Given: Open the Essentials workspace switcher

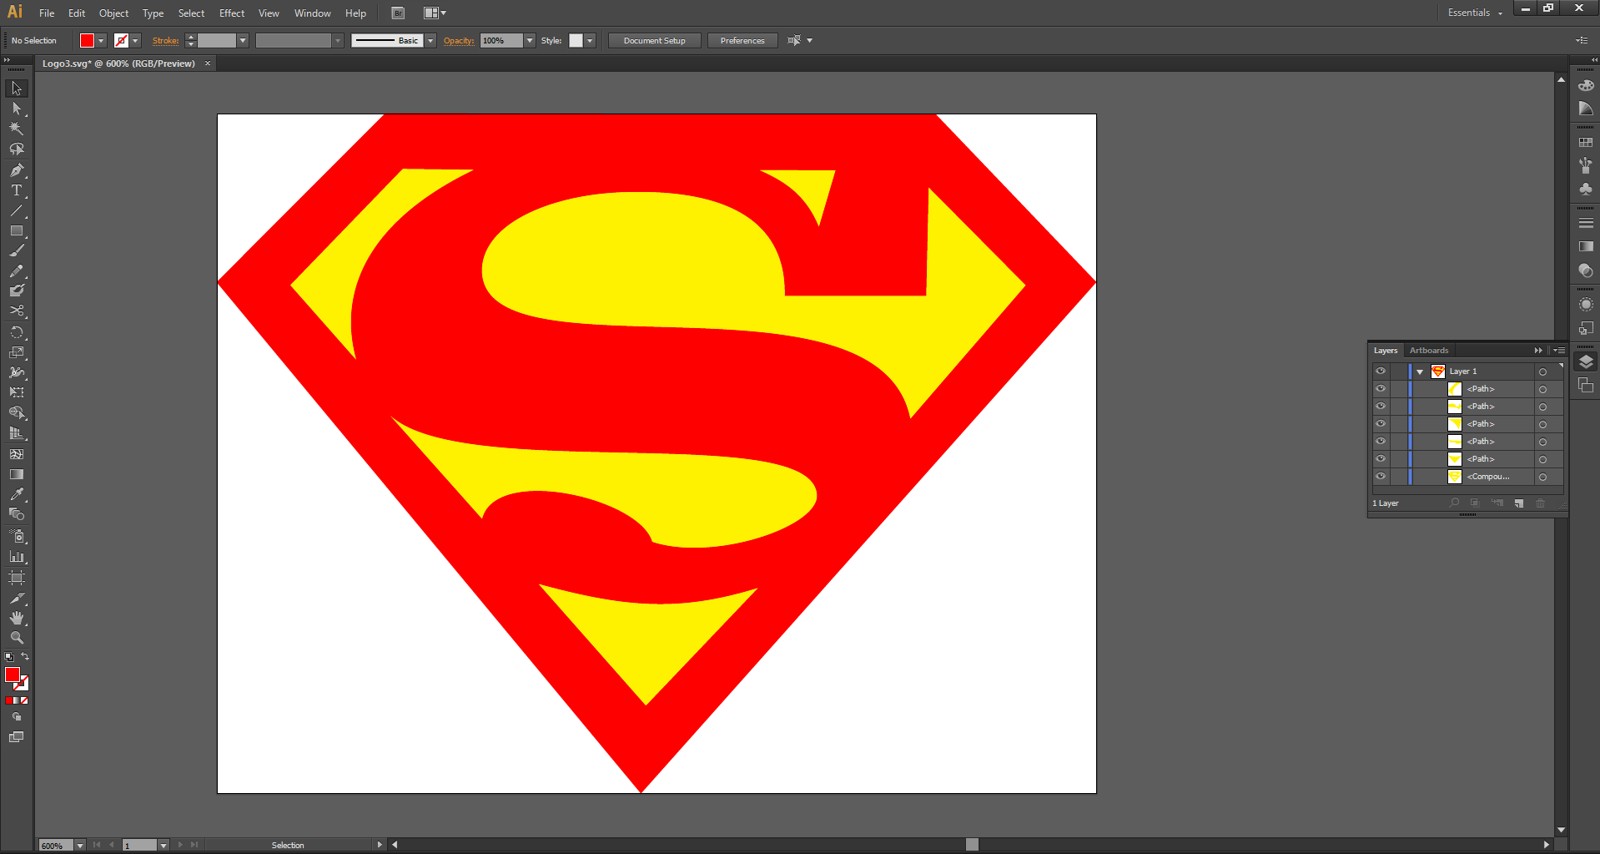Looking at the screenshot, I should pos(1474,13).
